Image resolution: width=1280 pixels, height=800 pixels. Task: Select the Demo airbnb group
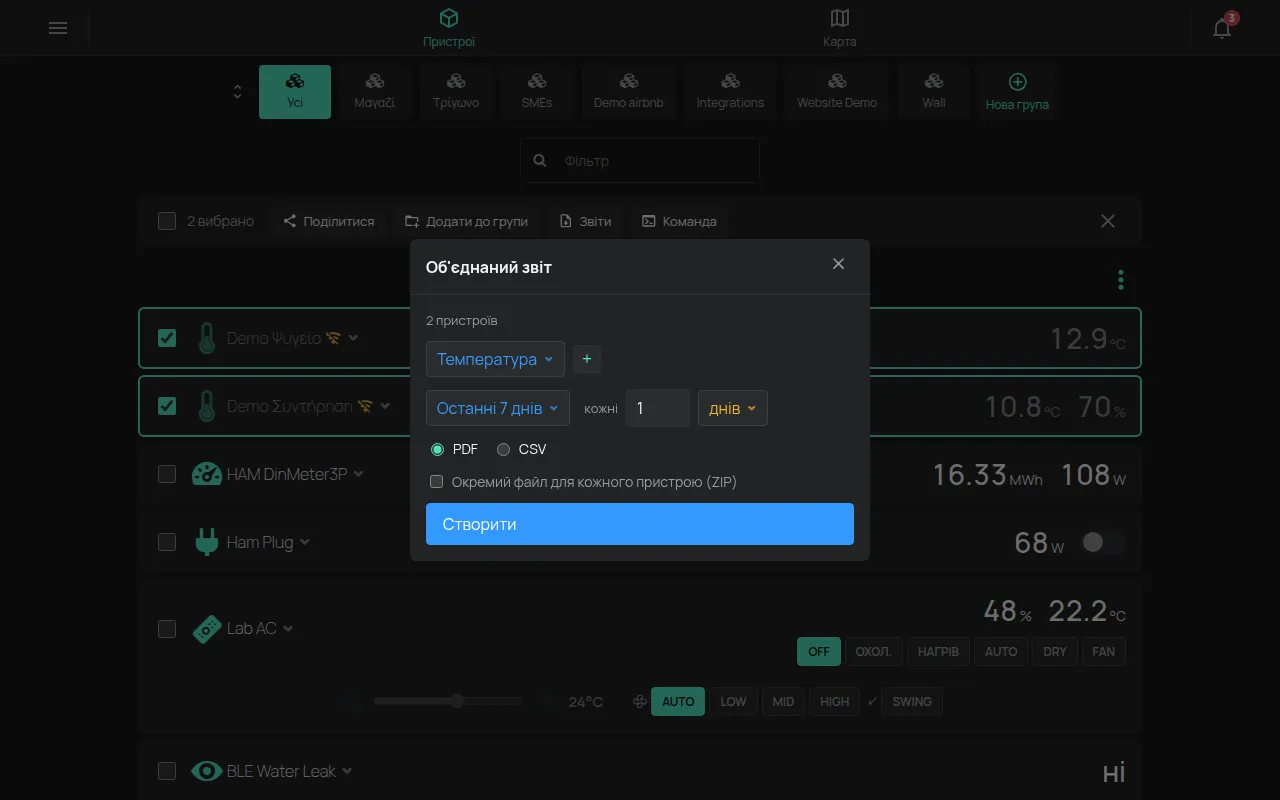(x=629, y=92)
